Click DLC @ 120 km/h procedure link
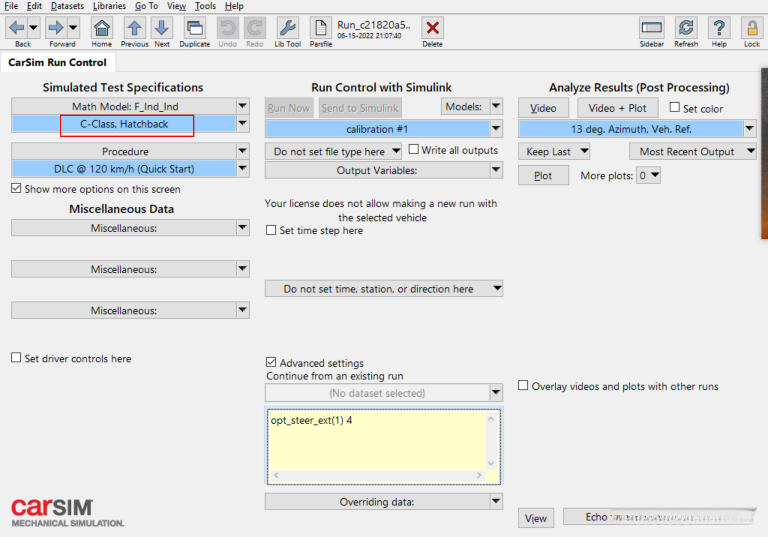The image size is (768, 537). pyautogui.click(x=124, y=169)
